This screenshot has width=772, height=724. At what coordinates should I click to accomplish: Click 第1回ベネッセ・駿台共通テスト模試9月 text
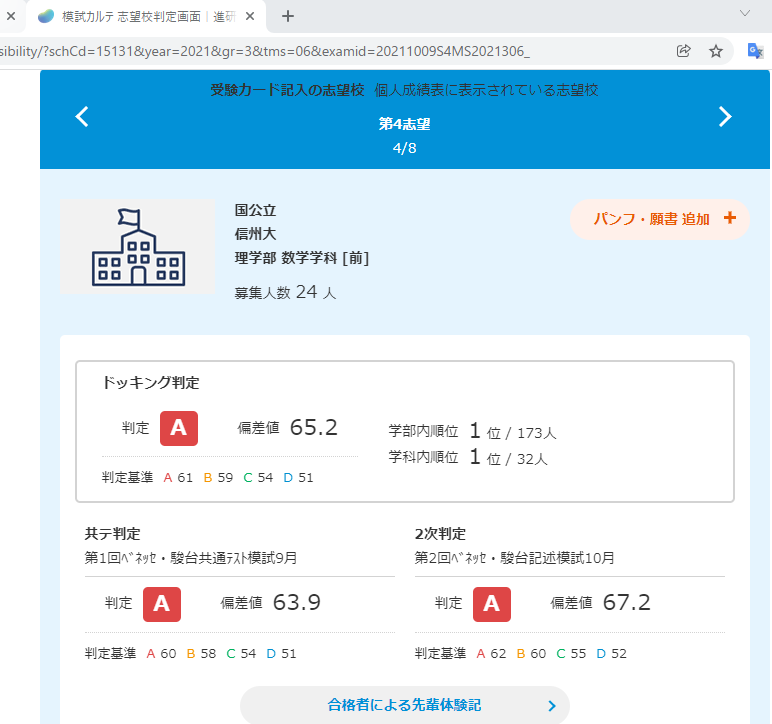point(191,558)
